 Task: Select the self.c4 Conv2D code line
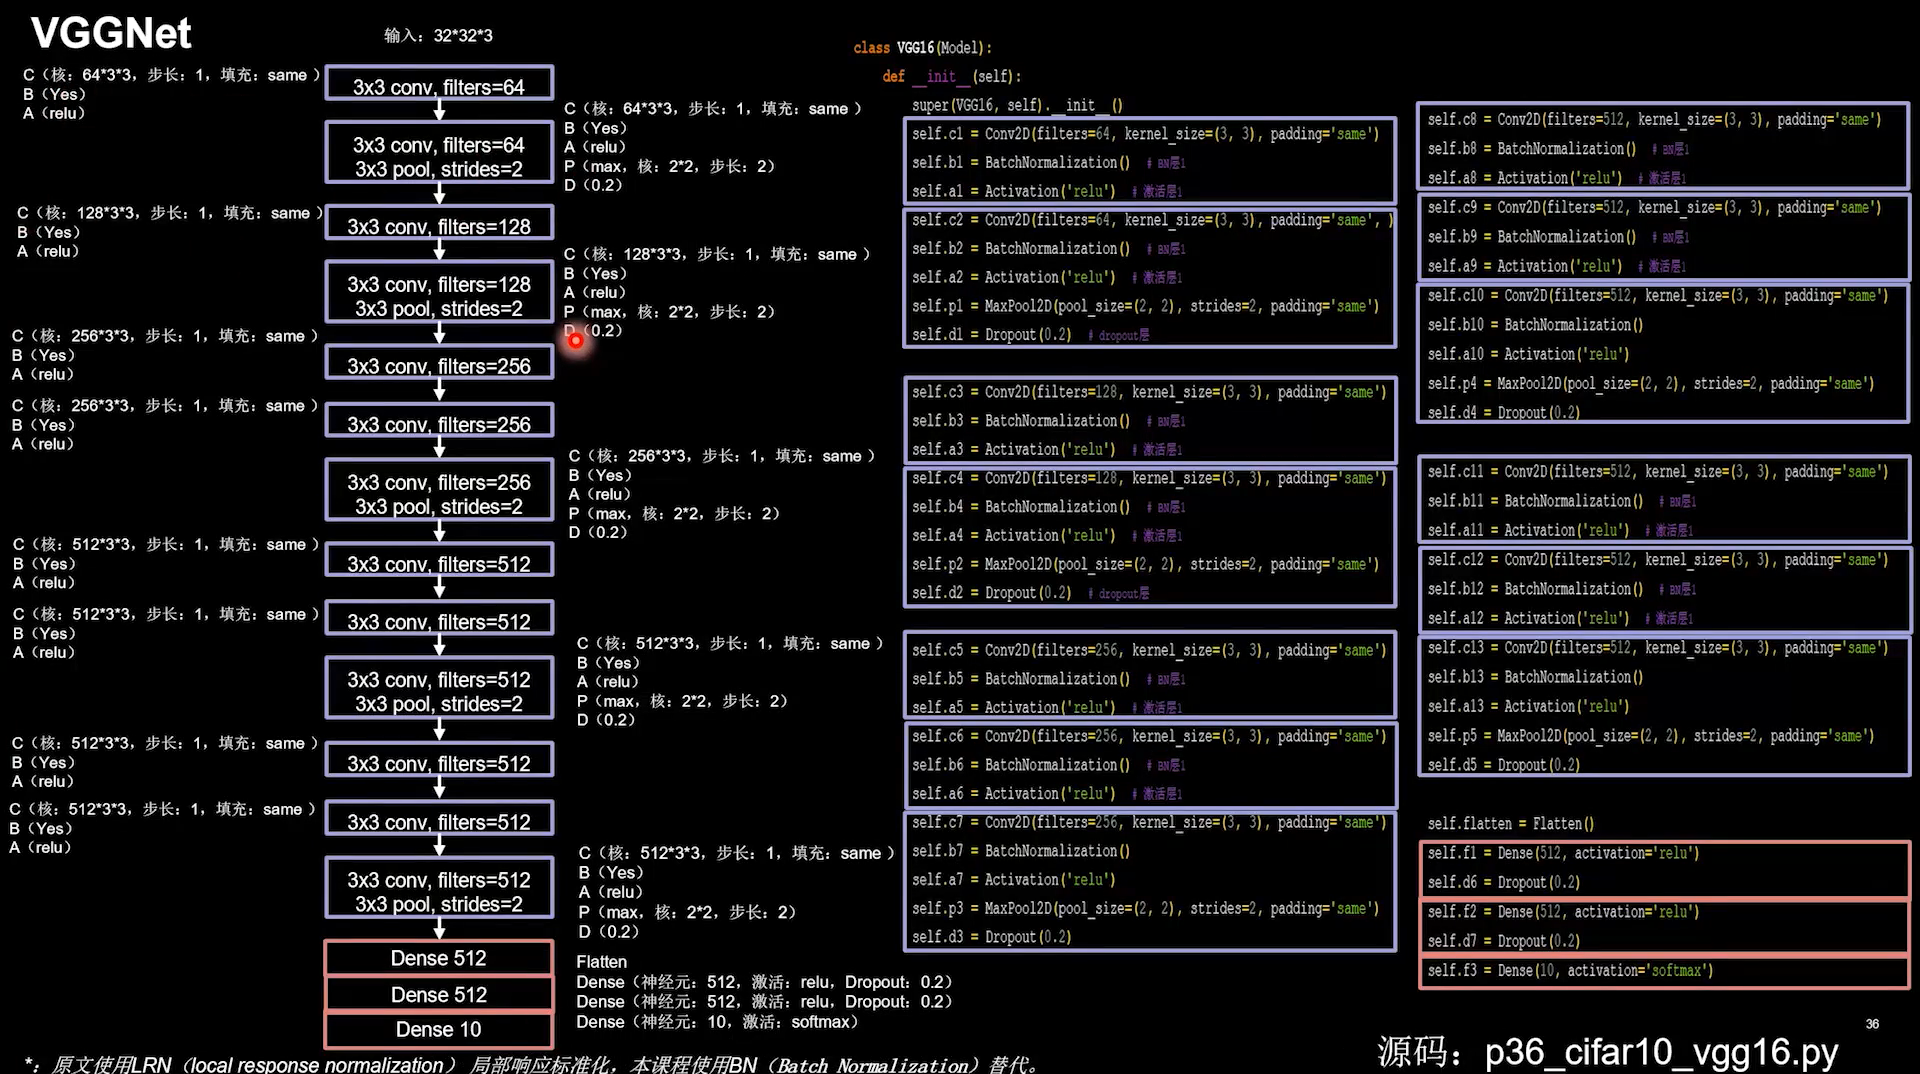click(1149, 478)
